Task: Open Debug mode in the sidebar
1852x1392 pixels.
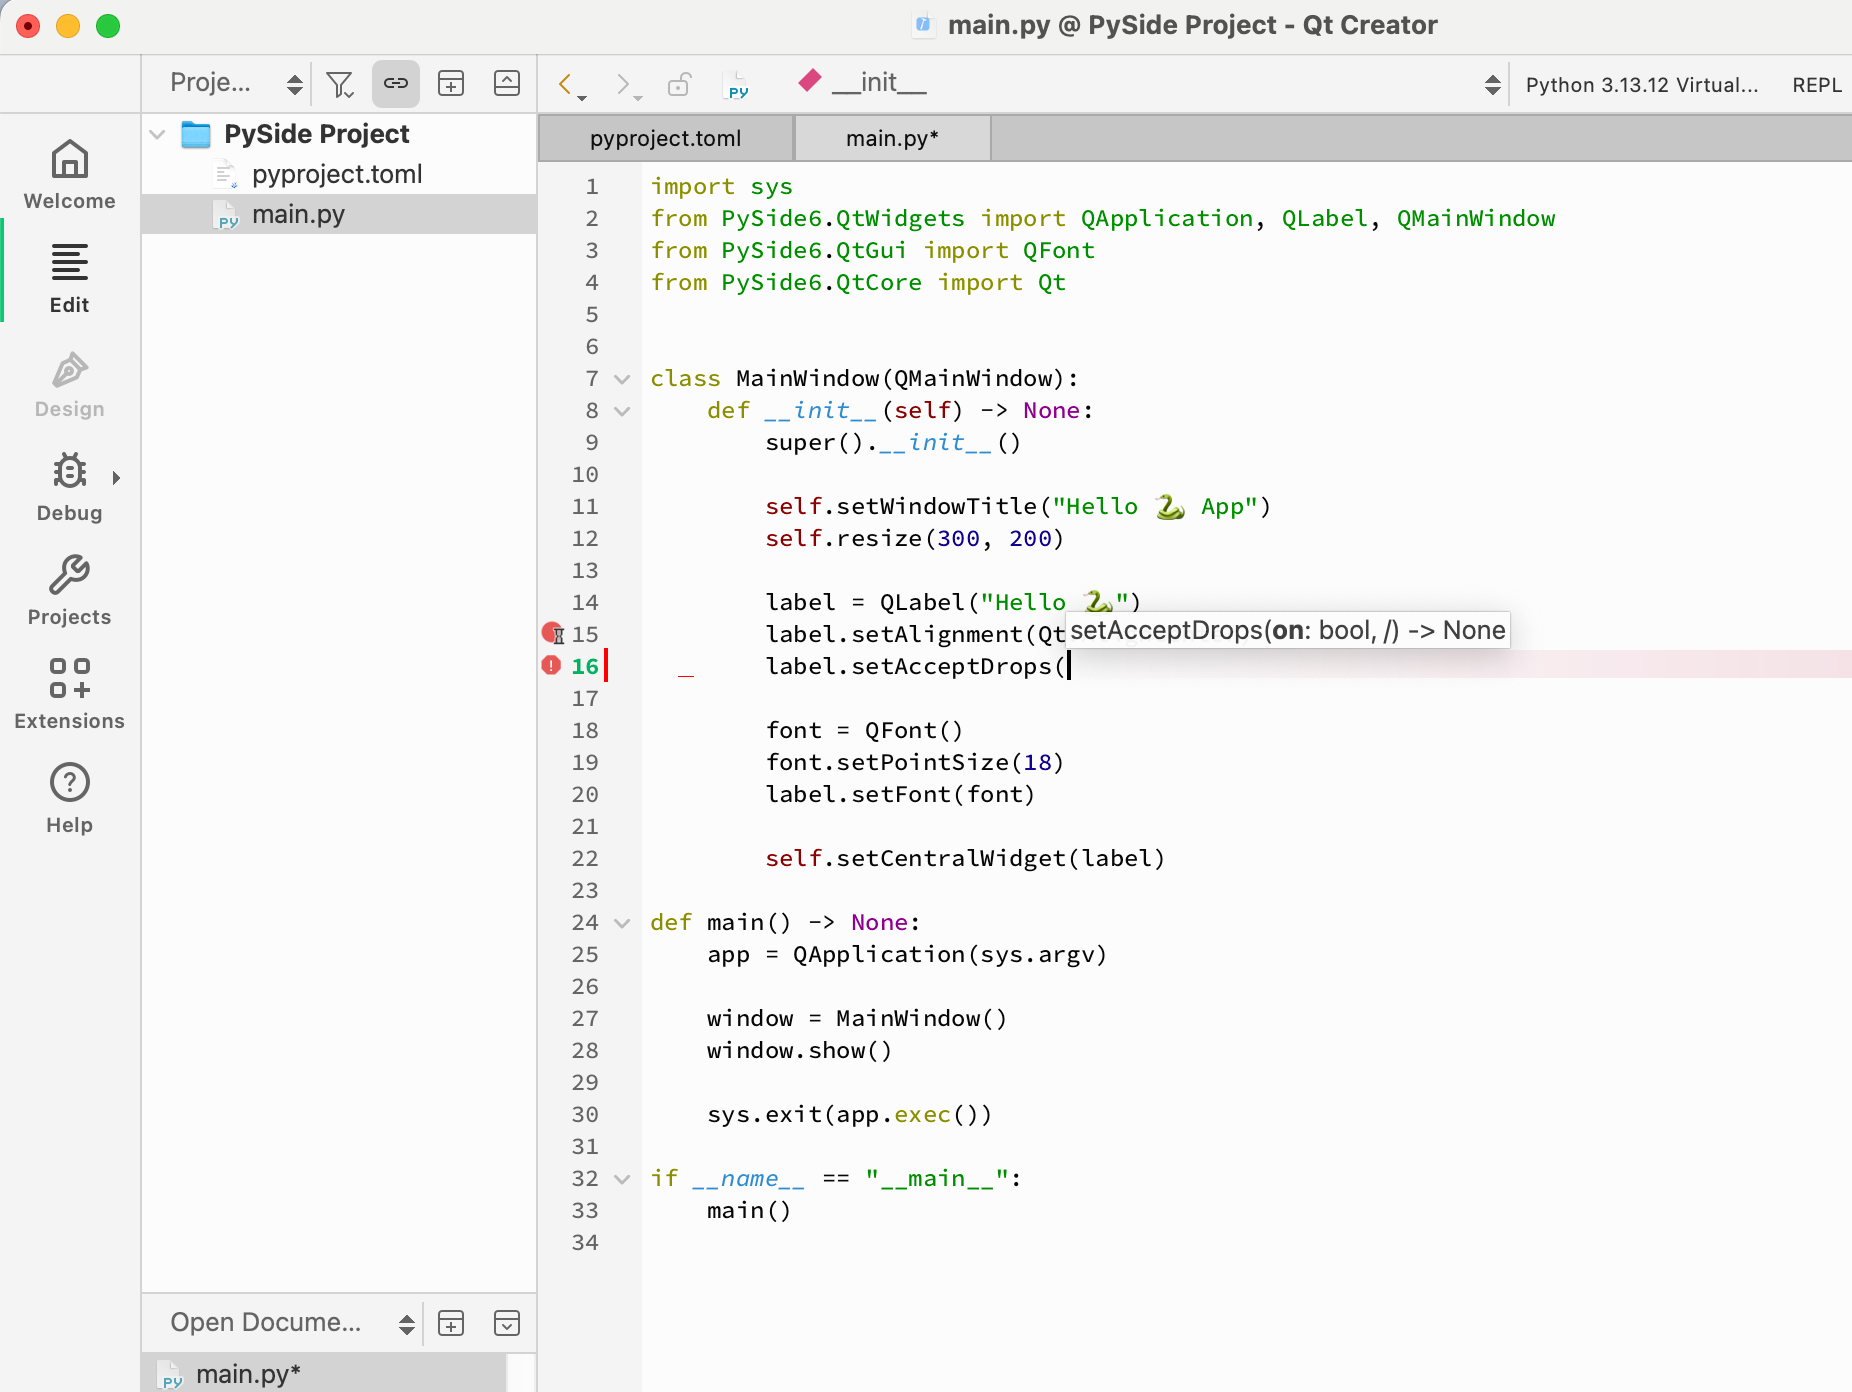Action: point(68,487)
